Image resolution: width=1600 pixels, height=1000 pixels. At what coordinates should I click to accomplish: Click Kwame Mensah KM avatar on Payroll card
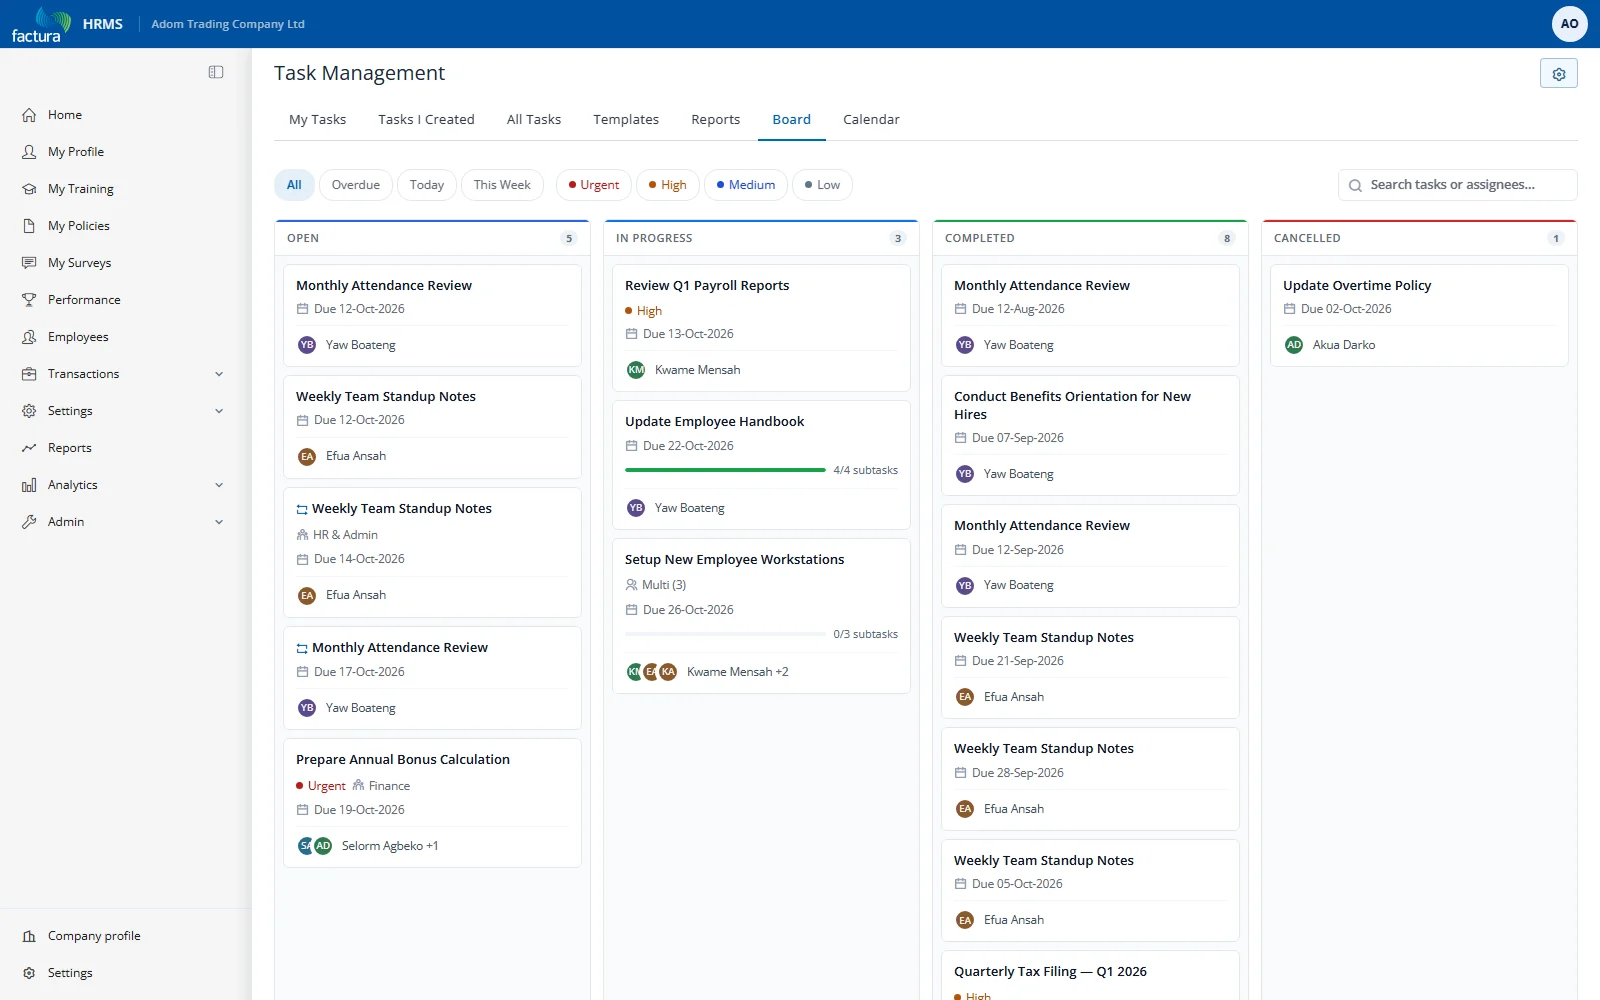(x=636, y=370)
